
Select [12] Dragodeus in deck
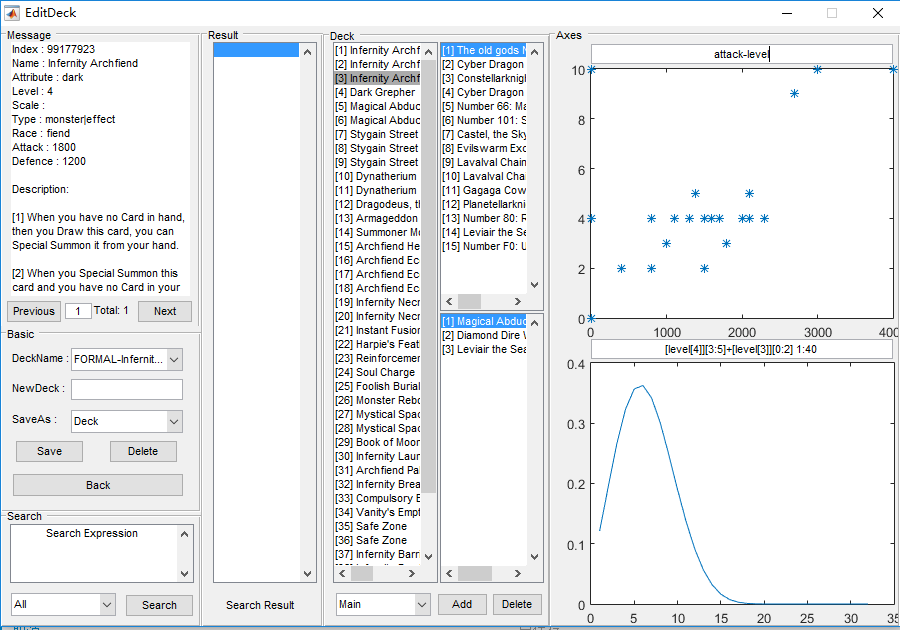pyautogui.click(x=378, y=204)
